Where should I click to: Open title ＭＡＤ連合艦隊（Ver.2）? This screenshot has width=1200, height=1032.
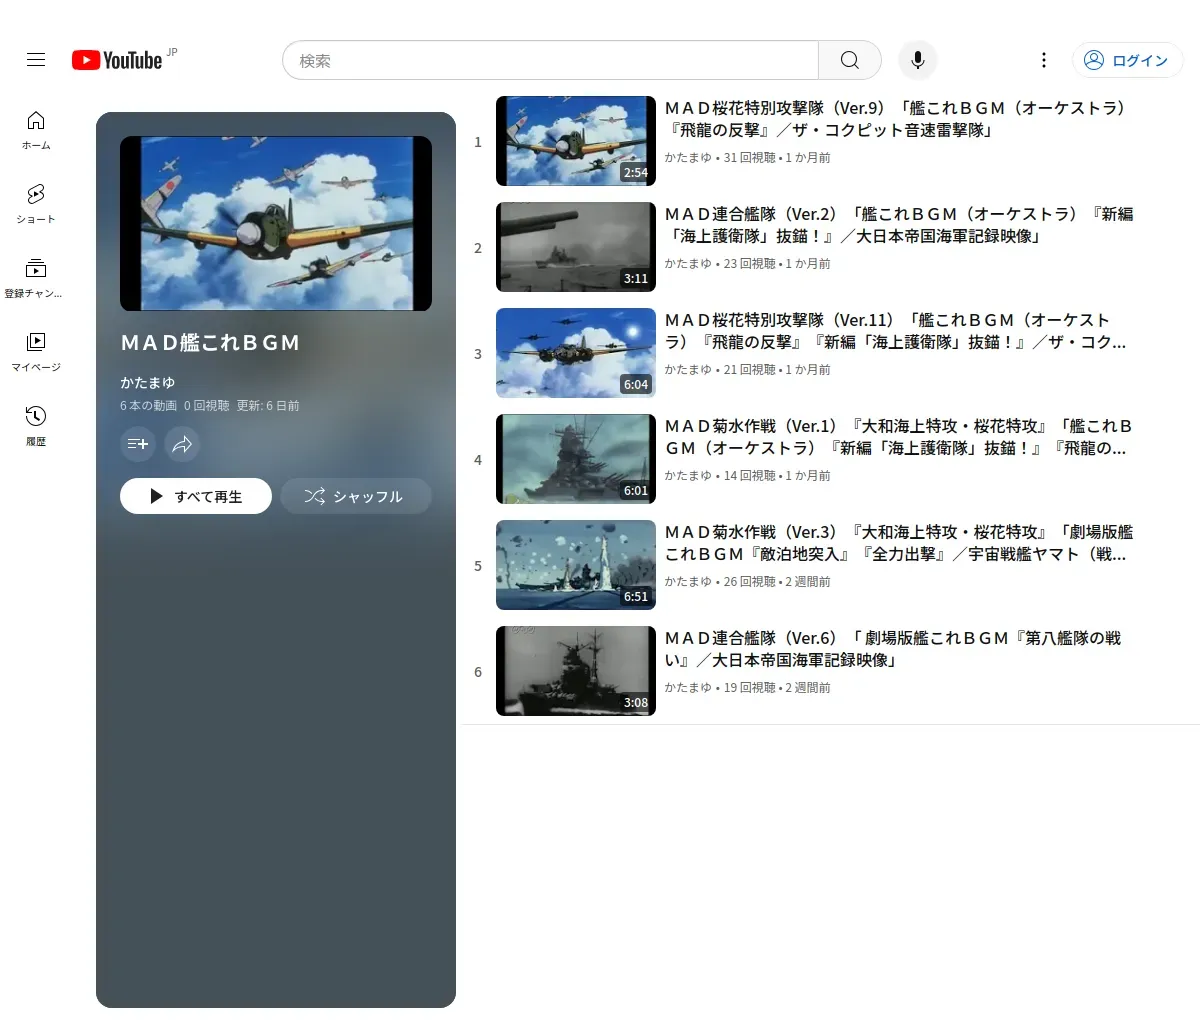(x=899, y=225)
